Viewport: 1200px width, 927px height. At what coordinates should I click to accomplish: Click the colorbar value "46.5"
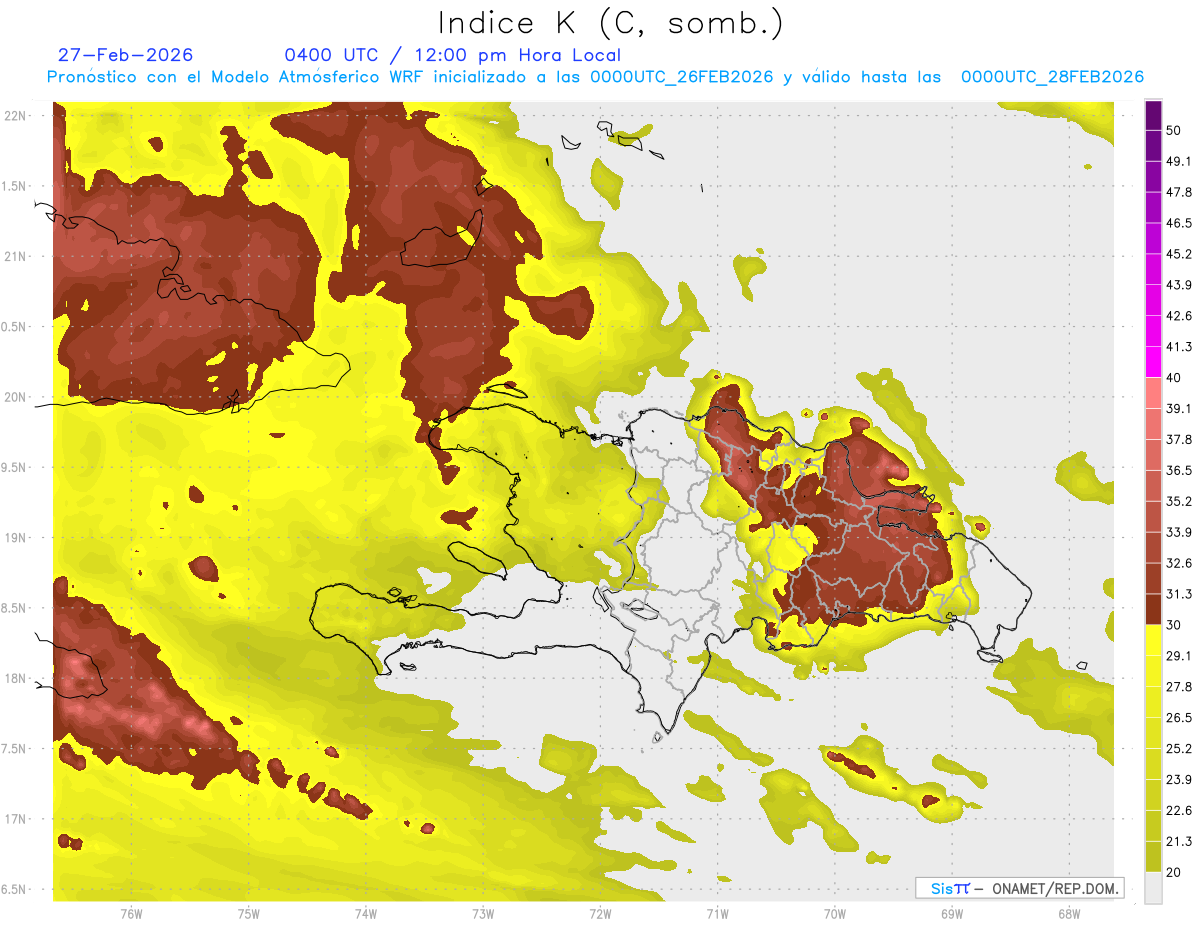pyautogui.click(x=1179, y=223)
